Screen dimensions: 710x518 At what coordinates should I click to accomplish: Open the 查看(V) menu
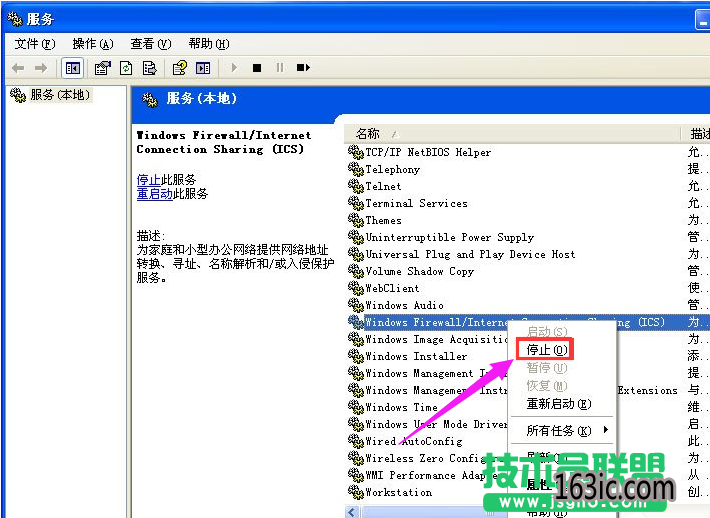pyautogui.click(x=151, y=44)
